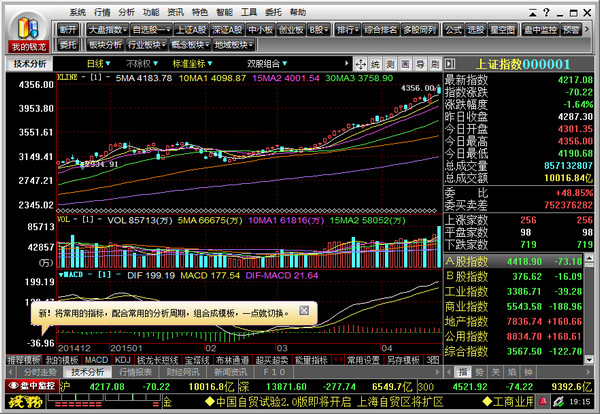Click the panel collapse icon beside 上证指数

pyautogui.click(x=450, y=64)
